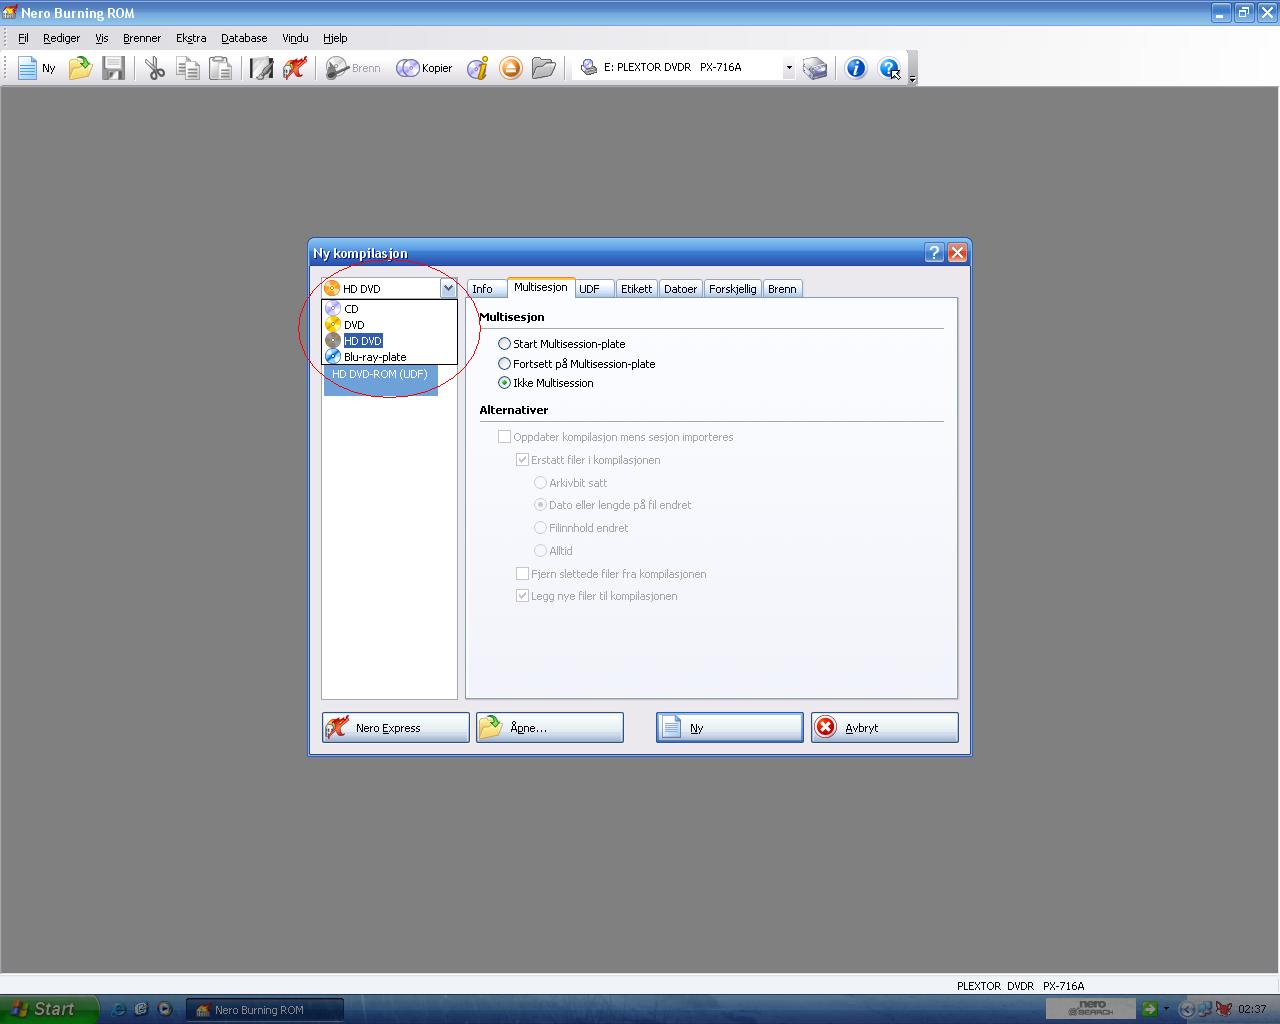The height and width of the screenshot is (1024, 1280).
Task: Choose HD DVD from the disc type list
Action: tap(389, 341)
